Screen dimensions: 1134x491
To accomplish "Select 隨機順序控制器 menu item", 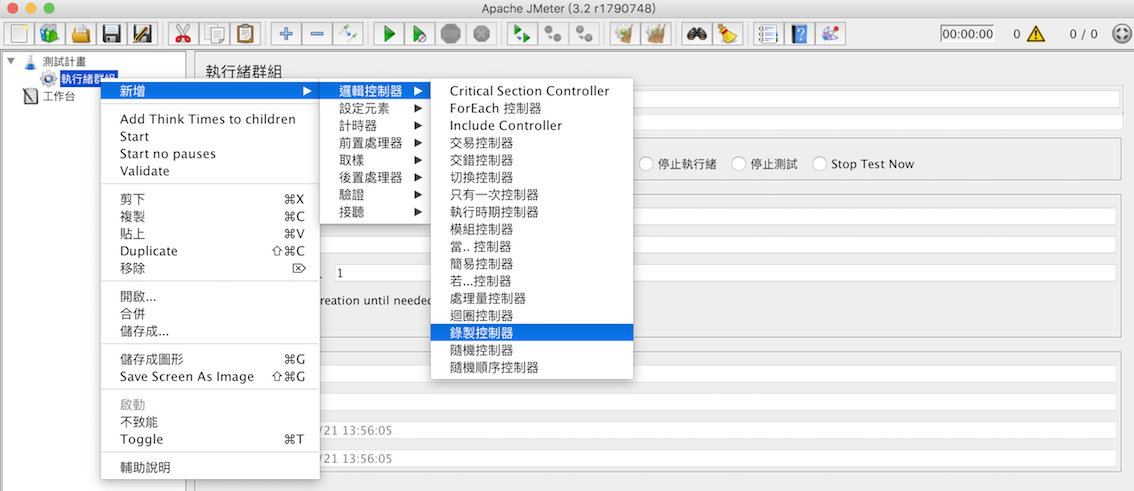I will point(532,367).
